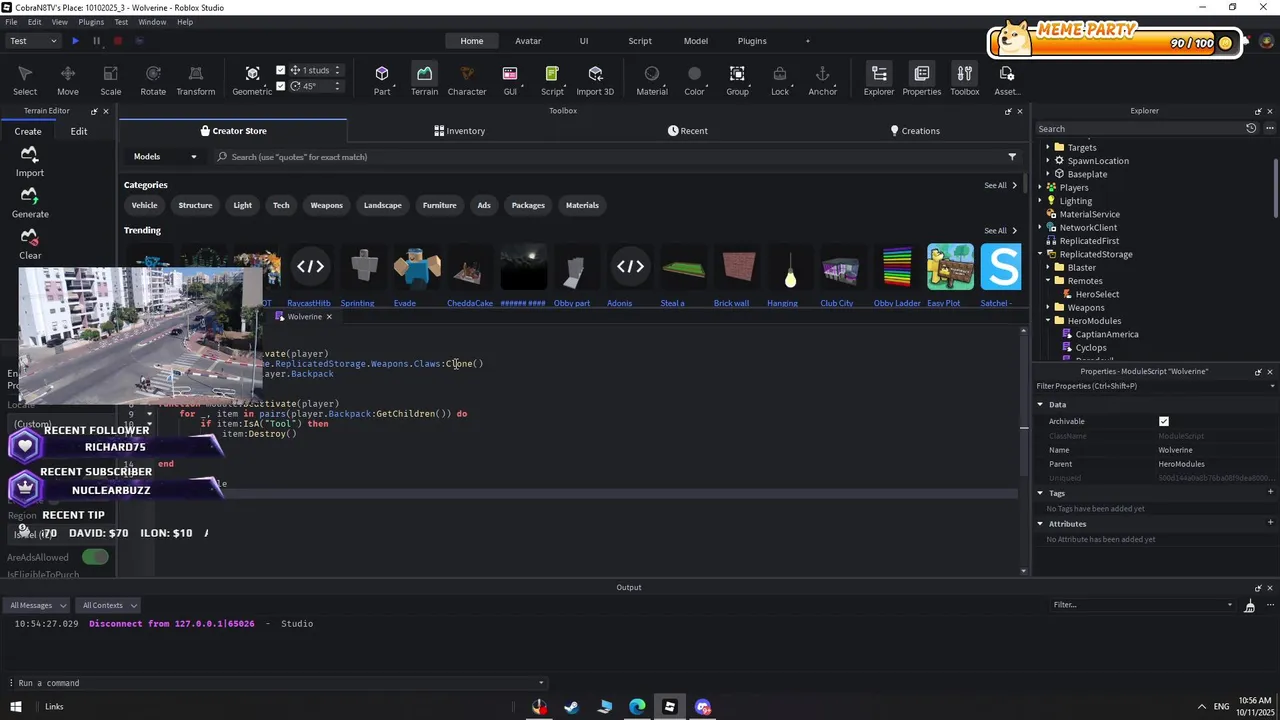Click the Toolbox search field
The height and width of the screenshot is (720, 1280).
[x=610, y=157]
